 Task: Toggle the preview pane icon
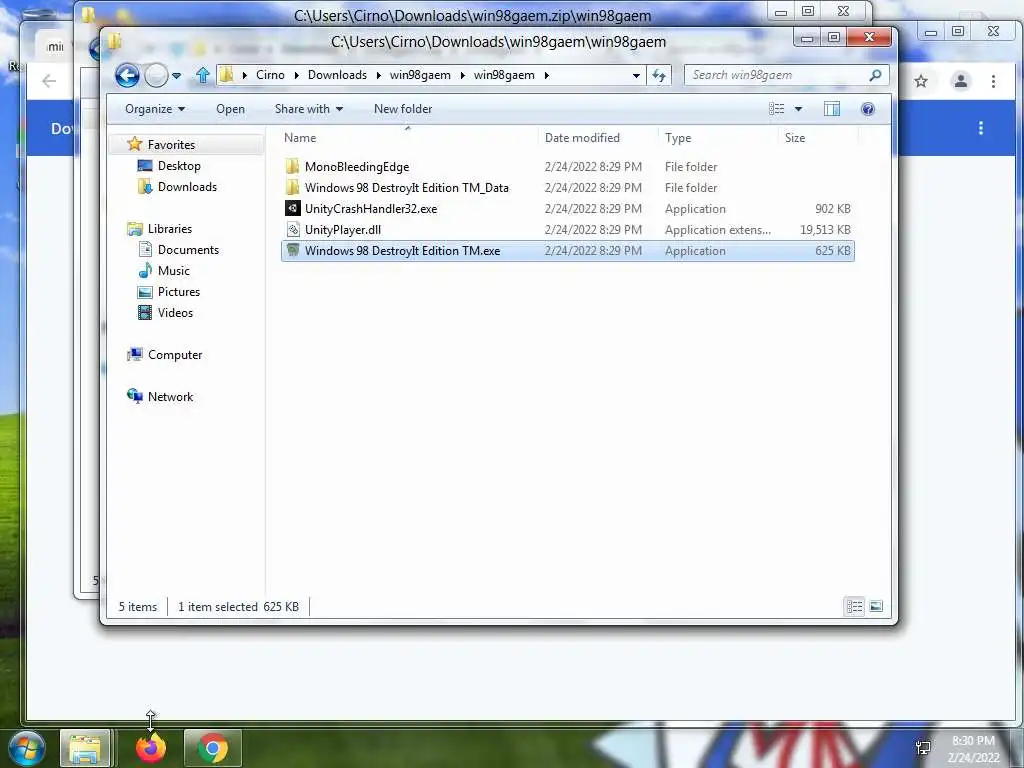tap(832, 109)
